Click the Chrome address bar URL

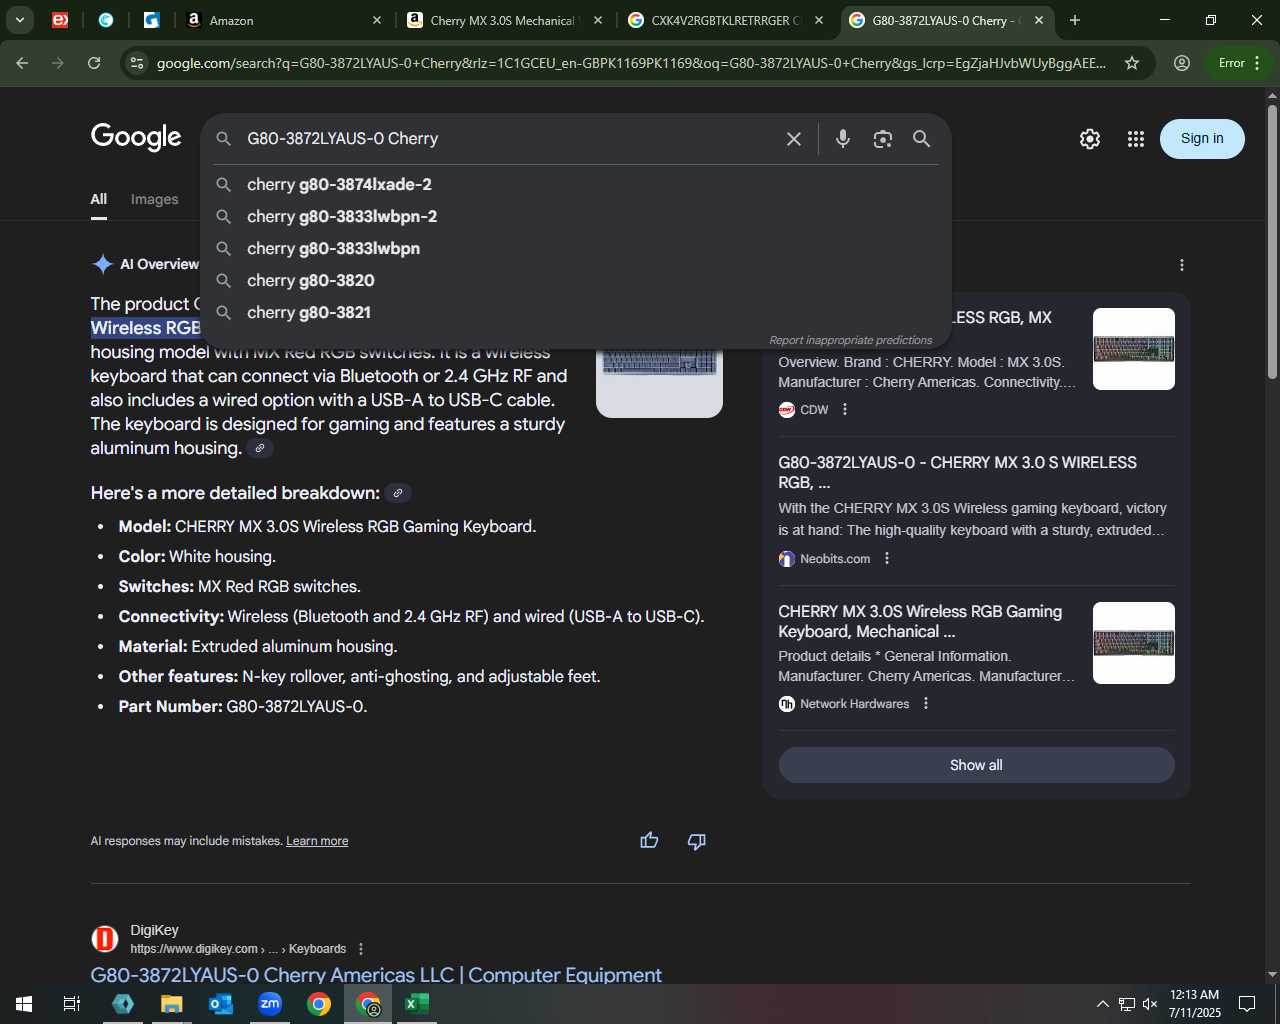pos(631,63)
